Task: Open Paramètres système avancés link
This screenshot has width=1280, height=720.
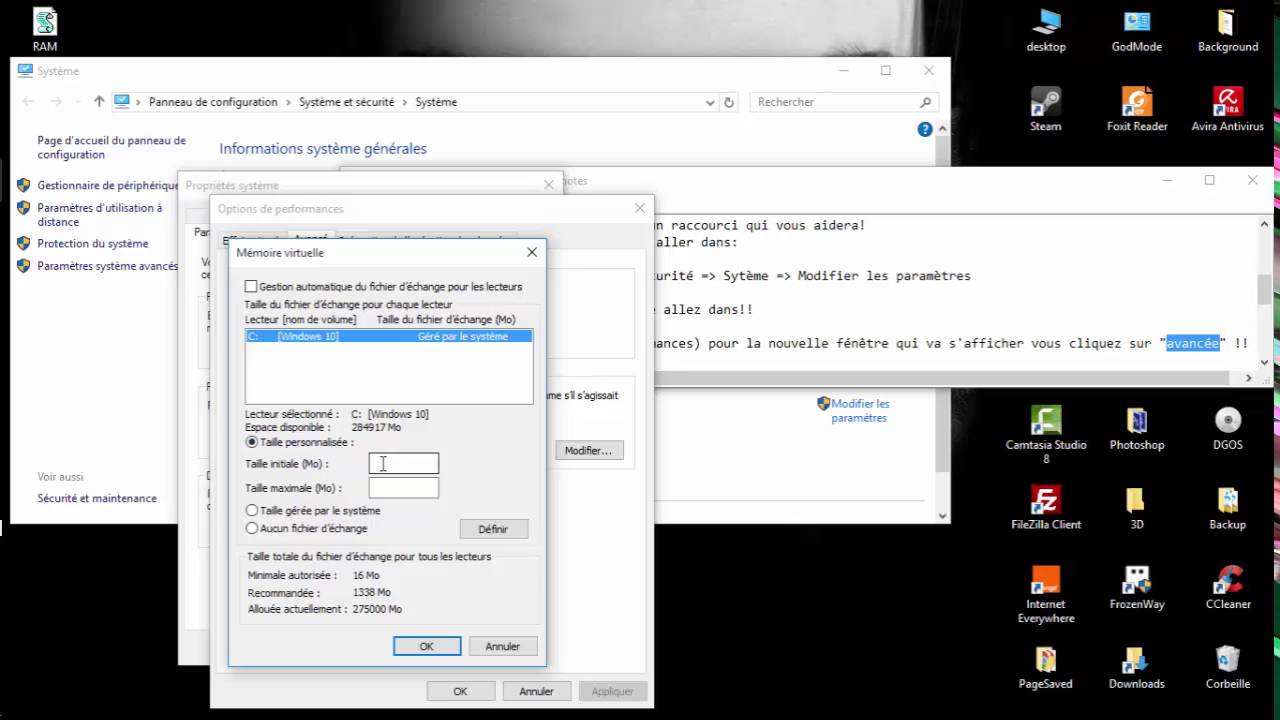Action: (107, 266)
